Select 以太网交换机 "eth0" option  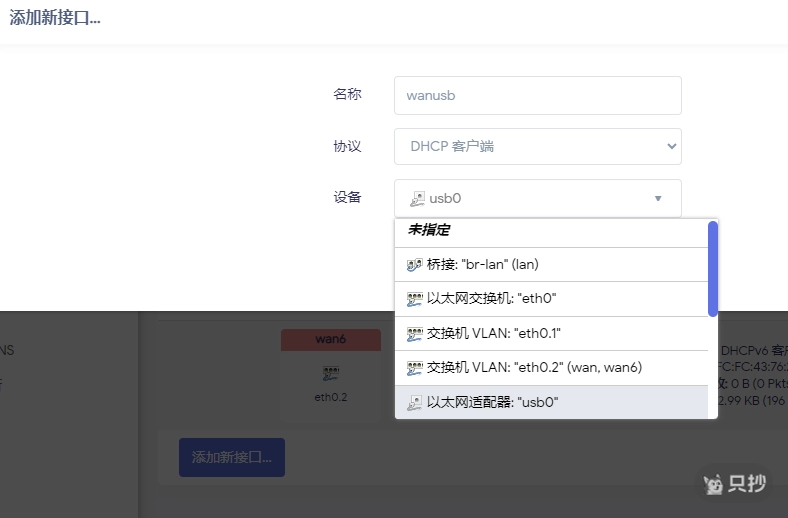[x=551, y=299]
